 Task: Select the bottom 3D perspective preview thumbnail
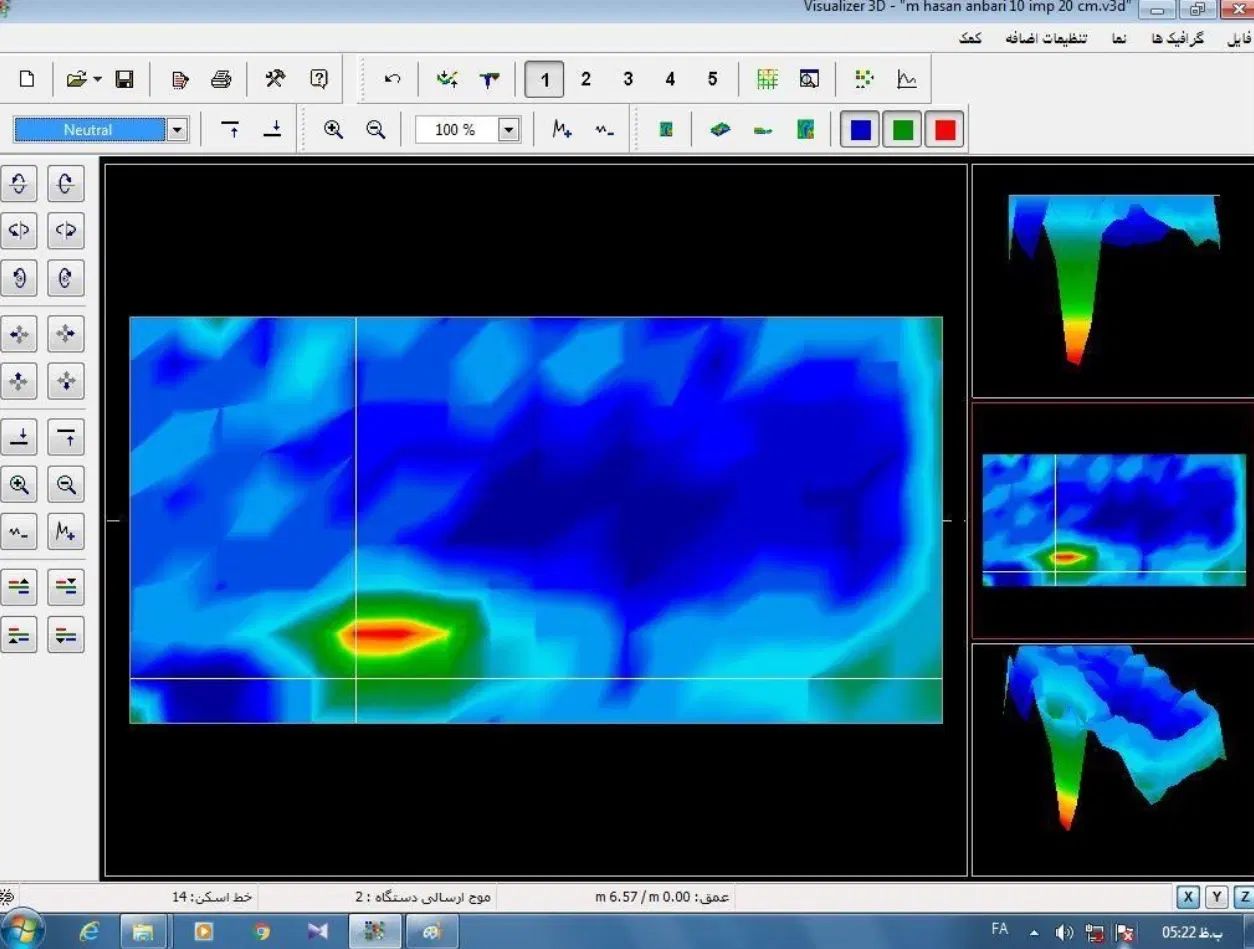click(x=1112, y=760)
